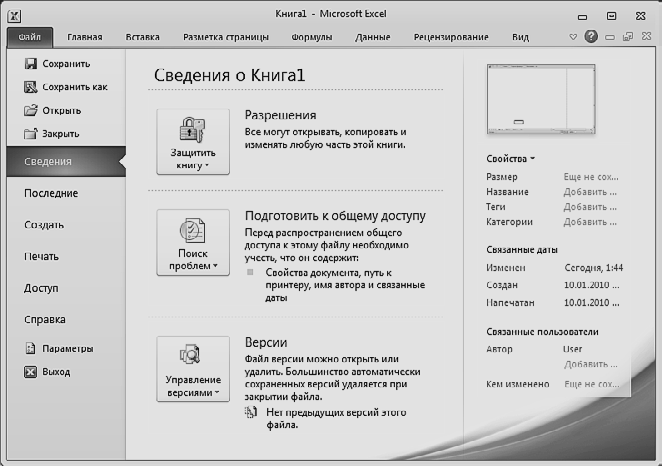Open the Данные tab
This screenshot has height=466, width=662.
click(372, 37)
